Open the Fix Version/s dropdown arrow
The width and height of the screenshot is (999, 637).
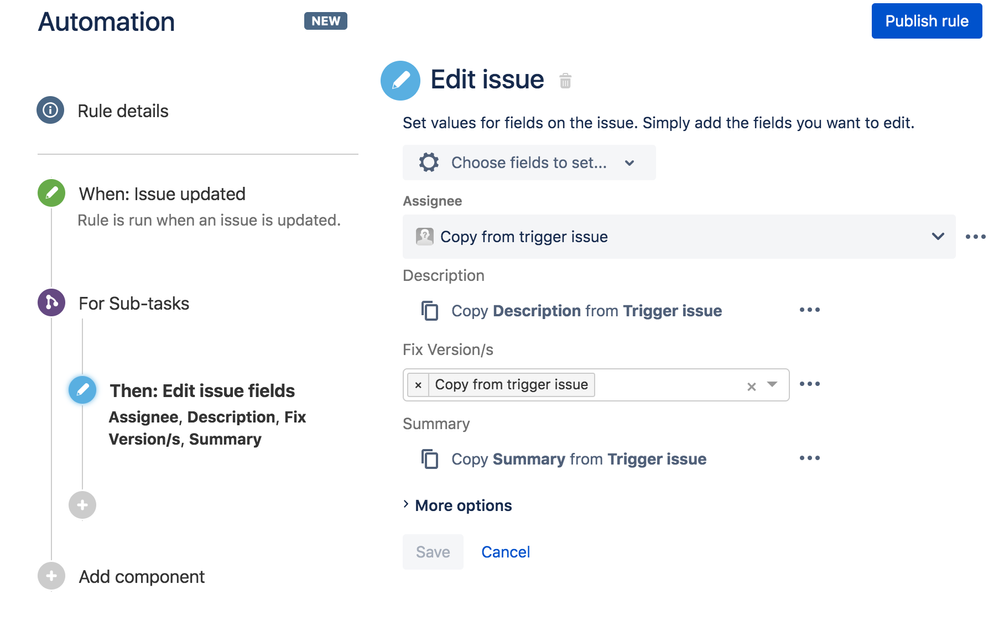point(771,384)
